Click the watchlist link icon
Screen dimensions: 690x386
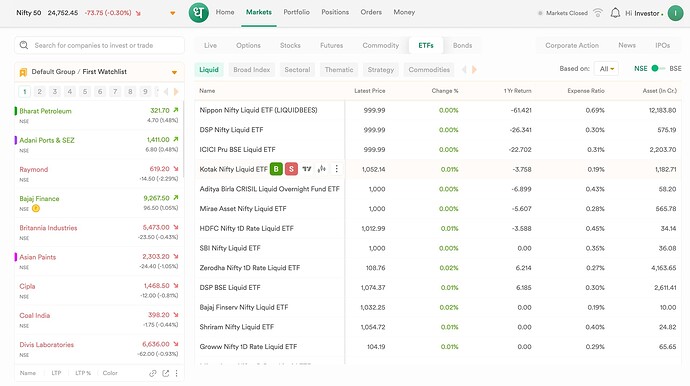click(153, 373)
